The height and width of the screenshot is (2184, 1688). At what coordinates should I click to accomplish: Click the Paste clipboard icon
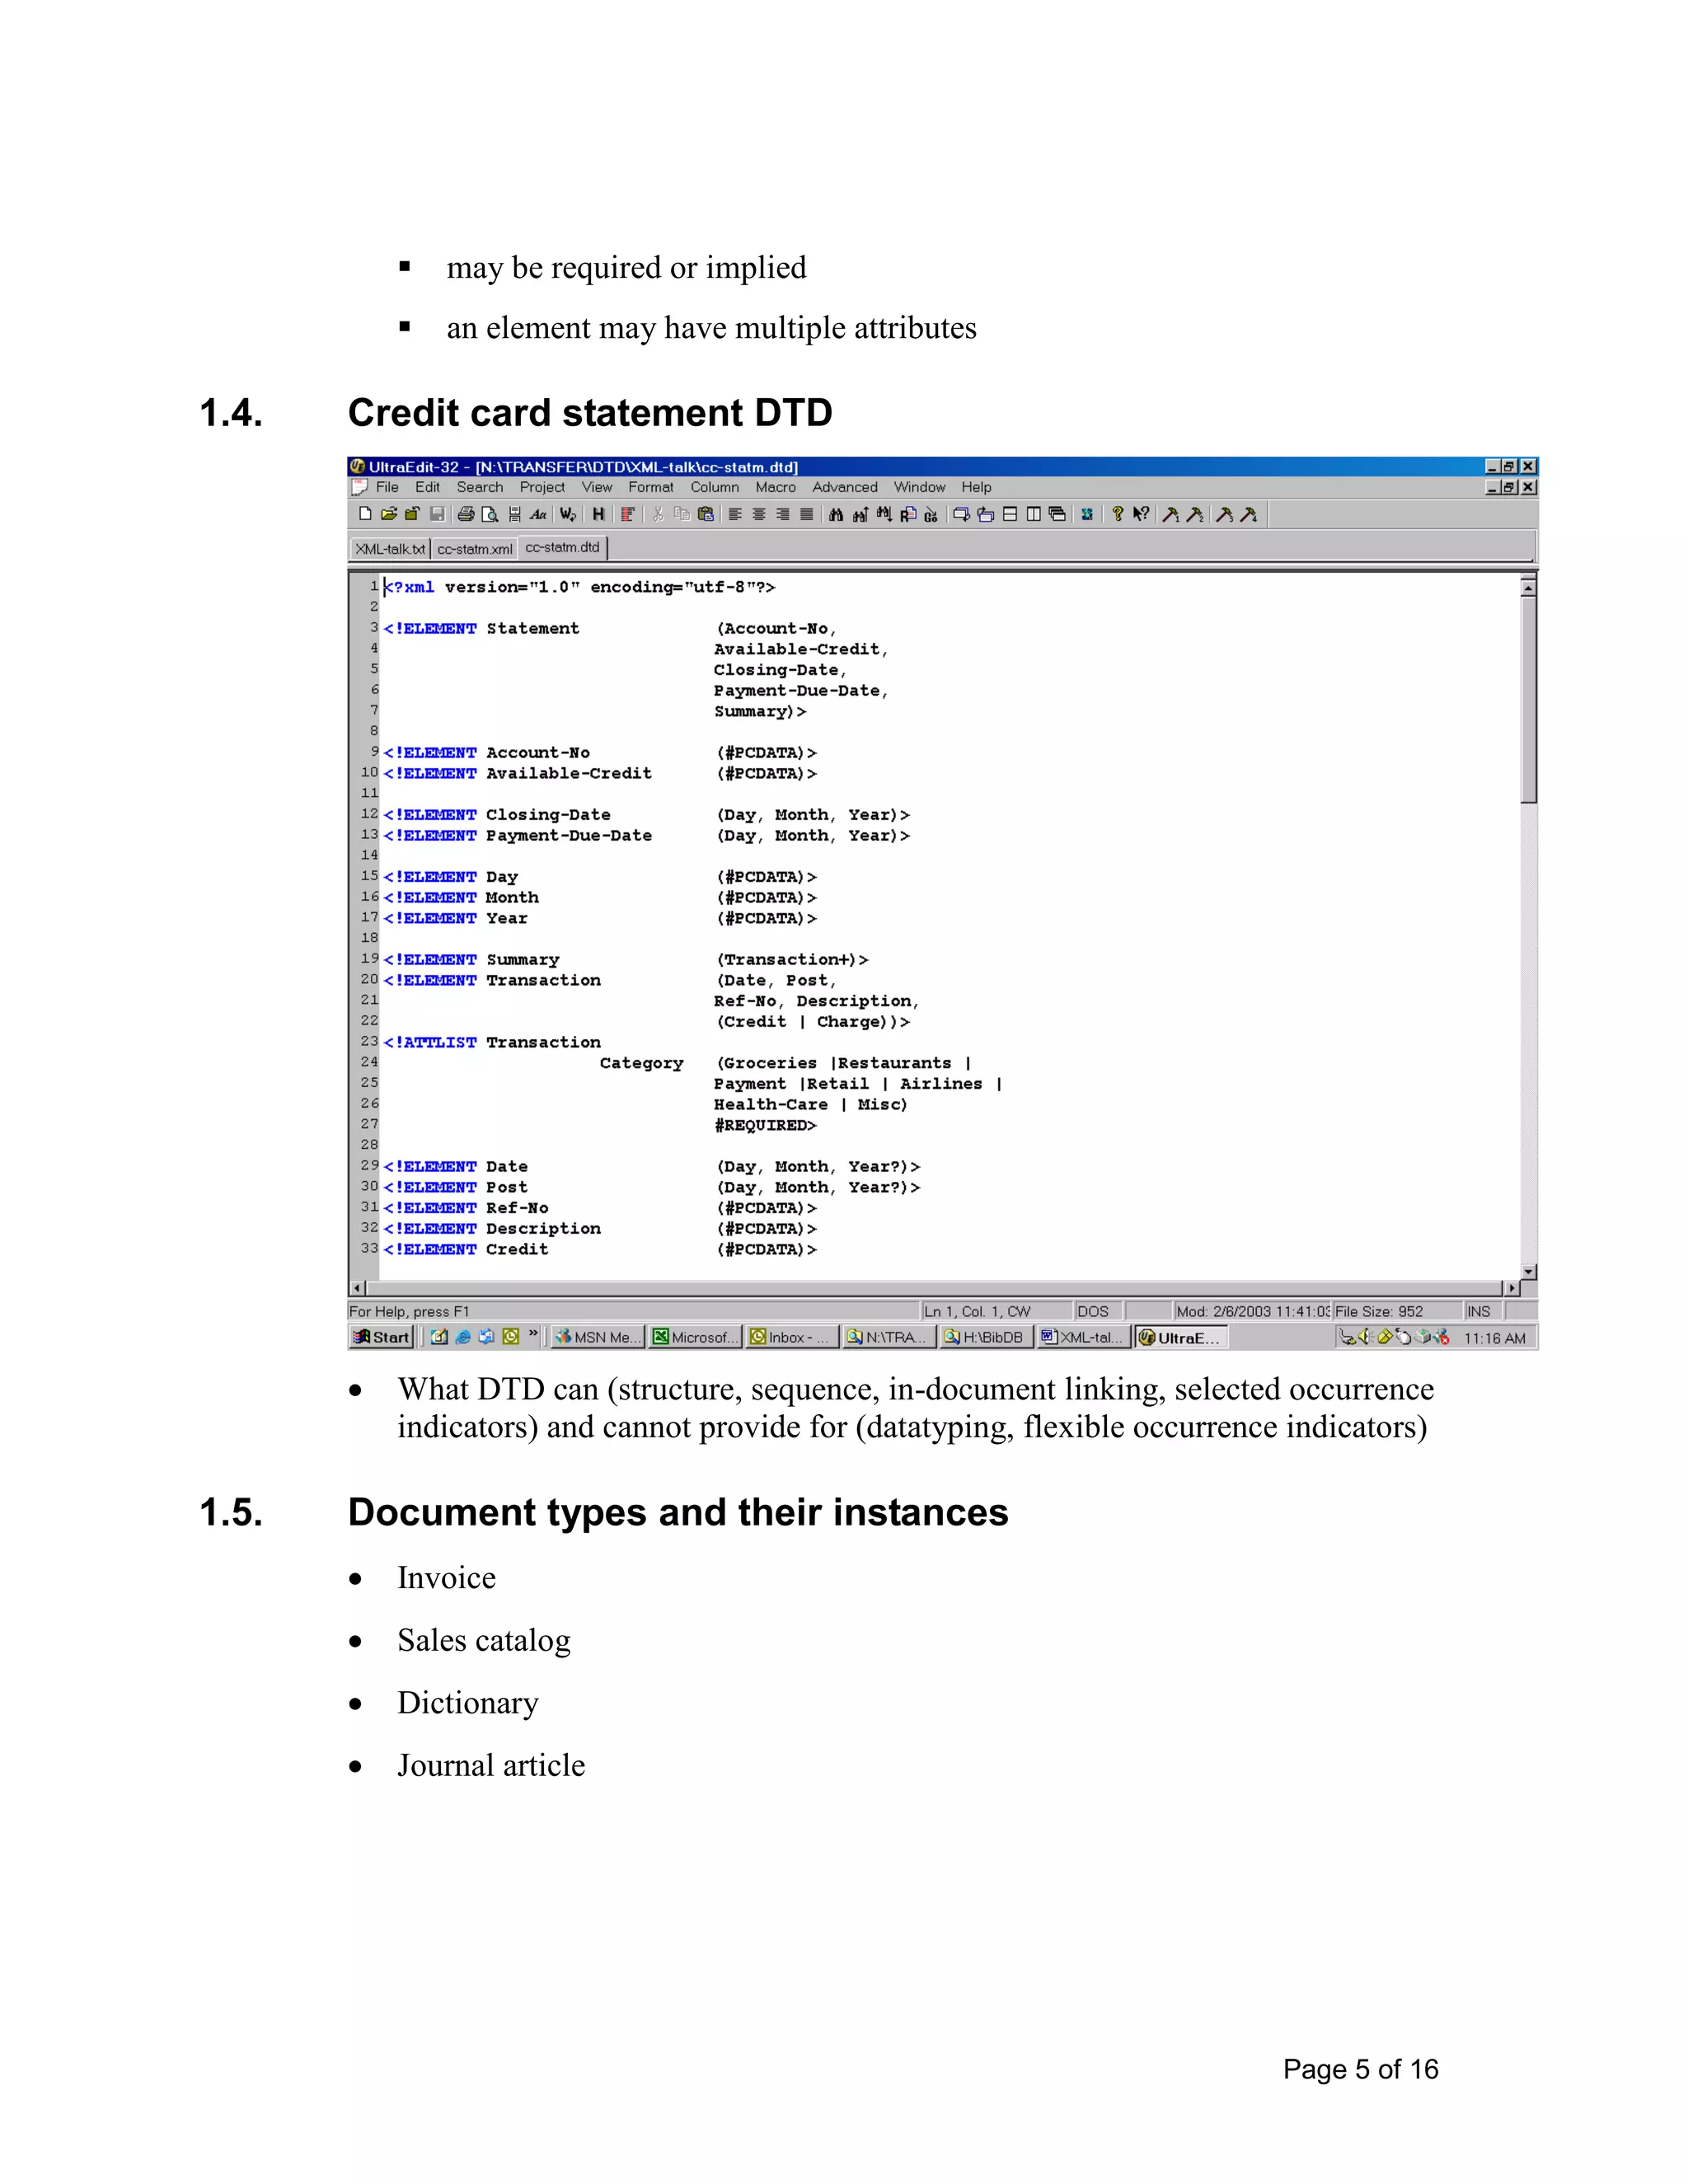pyautogui.click(x=706, y=514)
